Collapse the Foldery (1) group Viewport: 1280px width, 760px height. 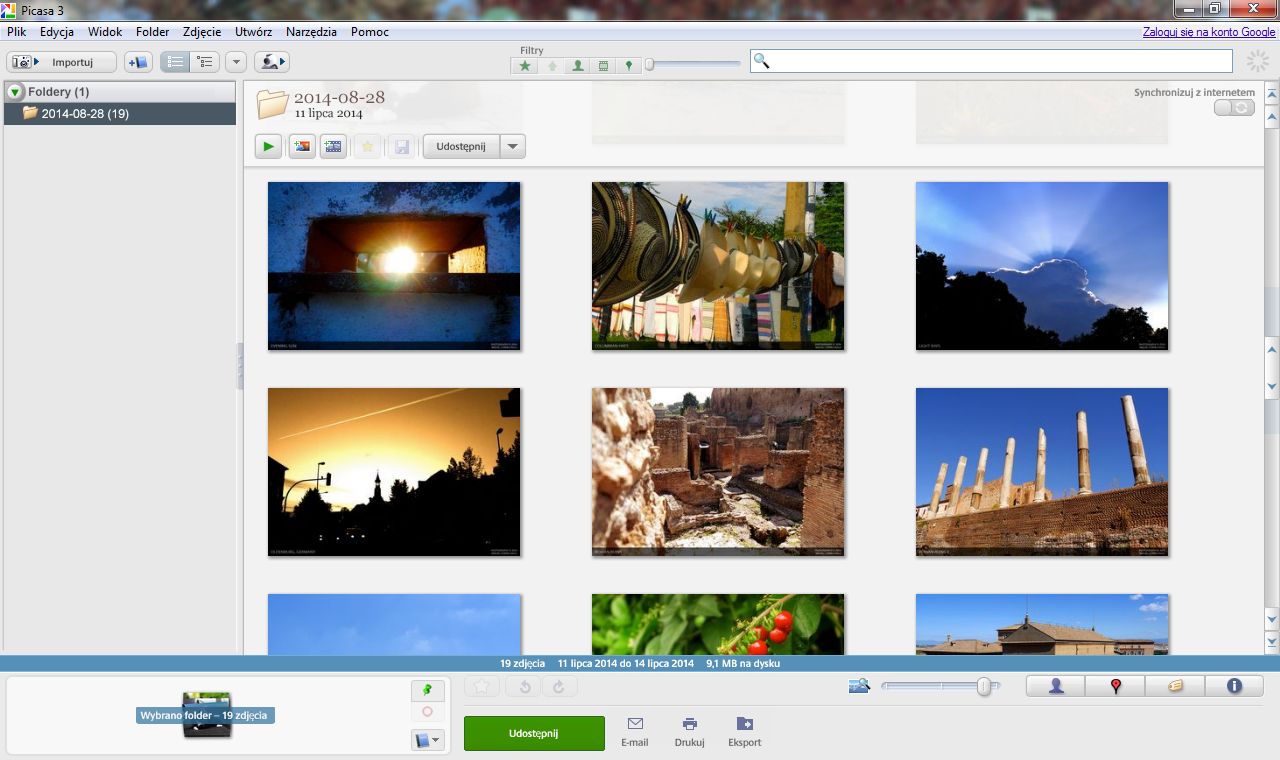[x=15, y=92]
